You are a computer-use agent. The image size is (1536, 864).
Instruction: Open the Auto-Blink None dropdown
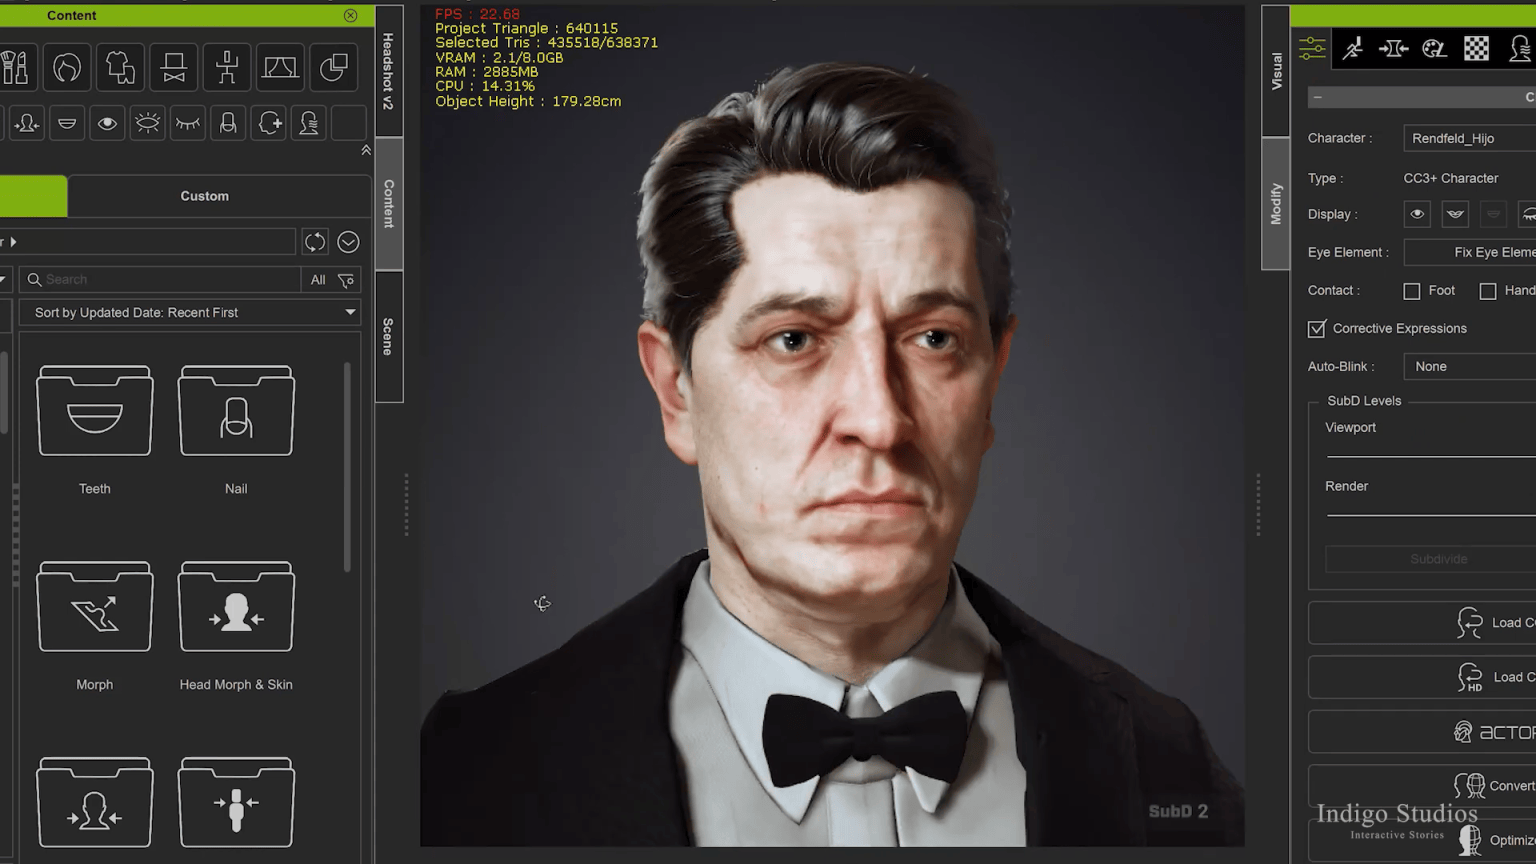[1470, 366]
